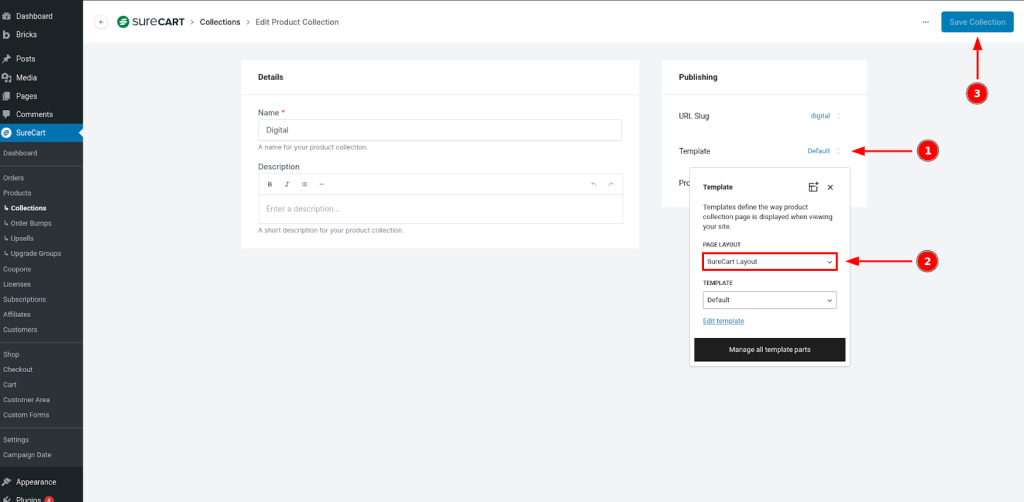The height and width of the screenshot is (502, 1024).
Task: Click add new template icon in popover
Action: (813, 187)
